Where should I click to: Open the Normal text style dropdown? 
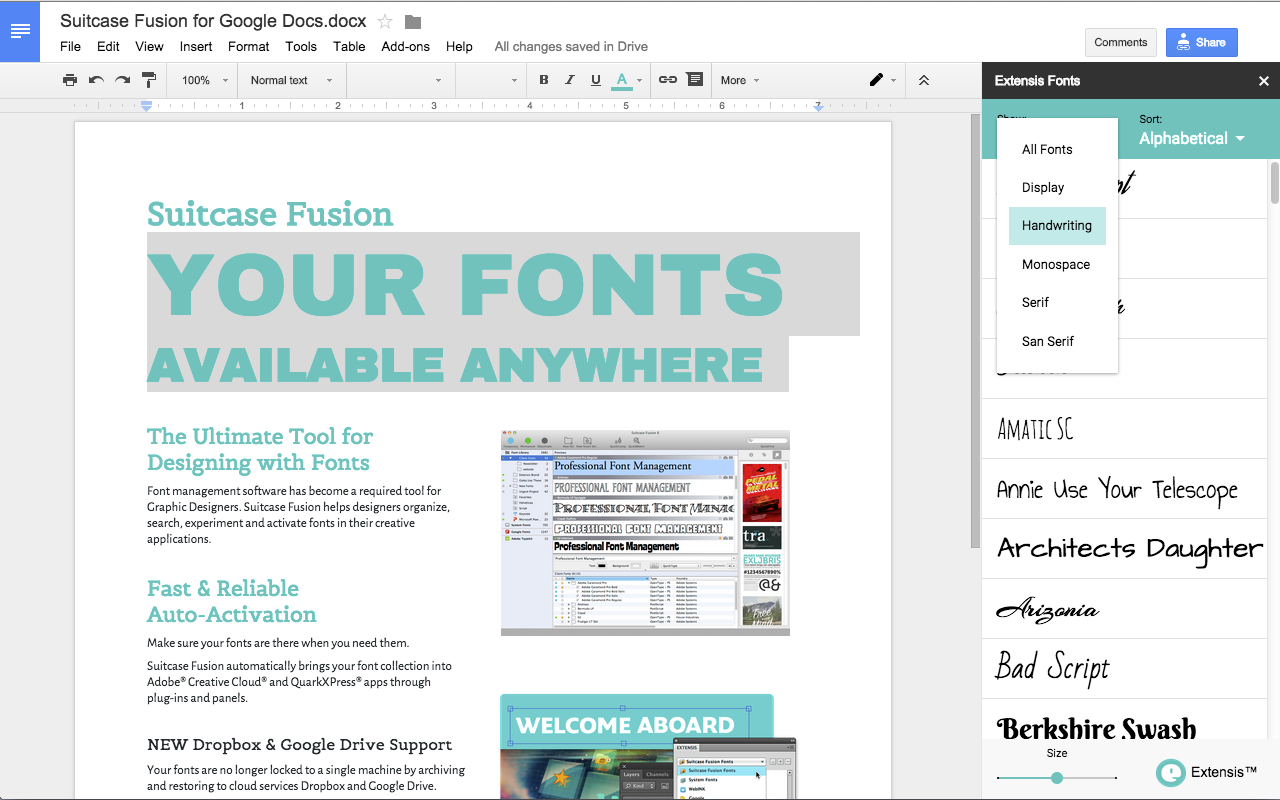(x=290, y=80)
